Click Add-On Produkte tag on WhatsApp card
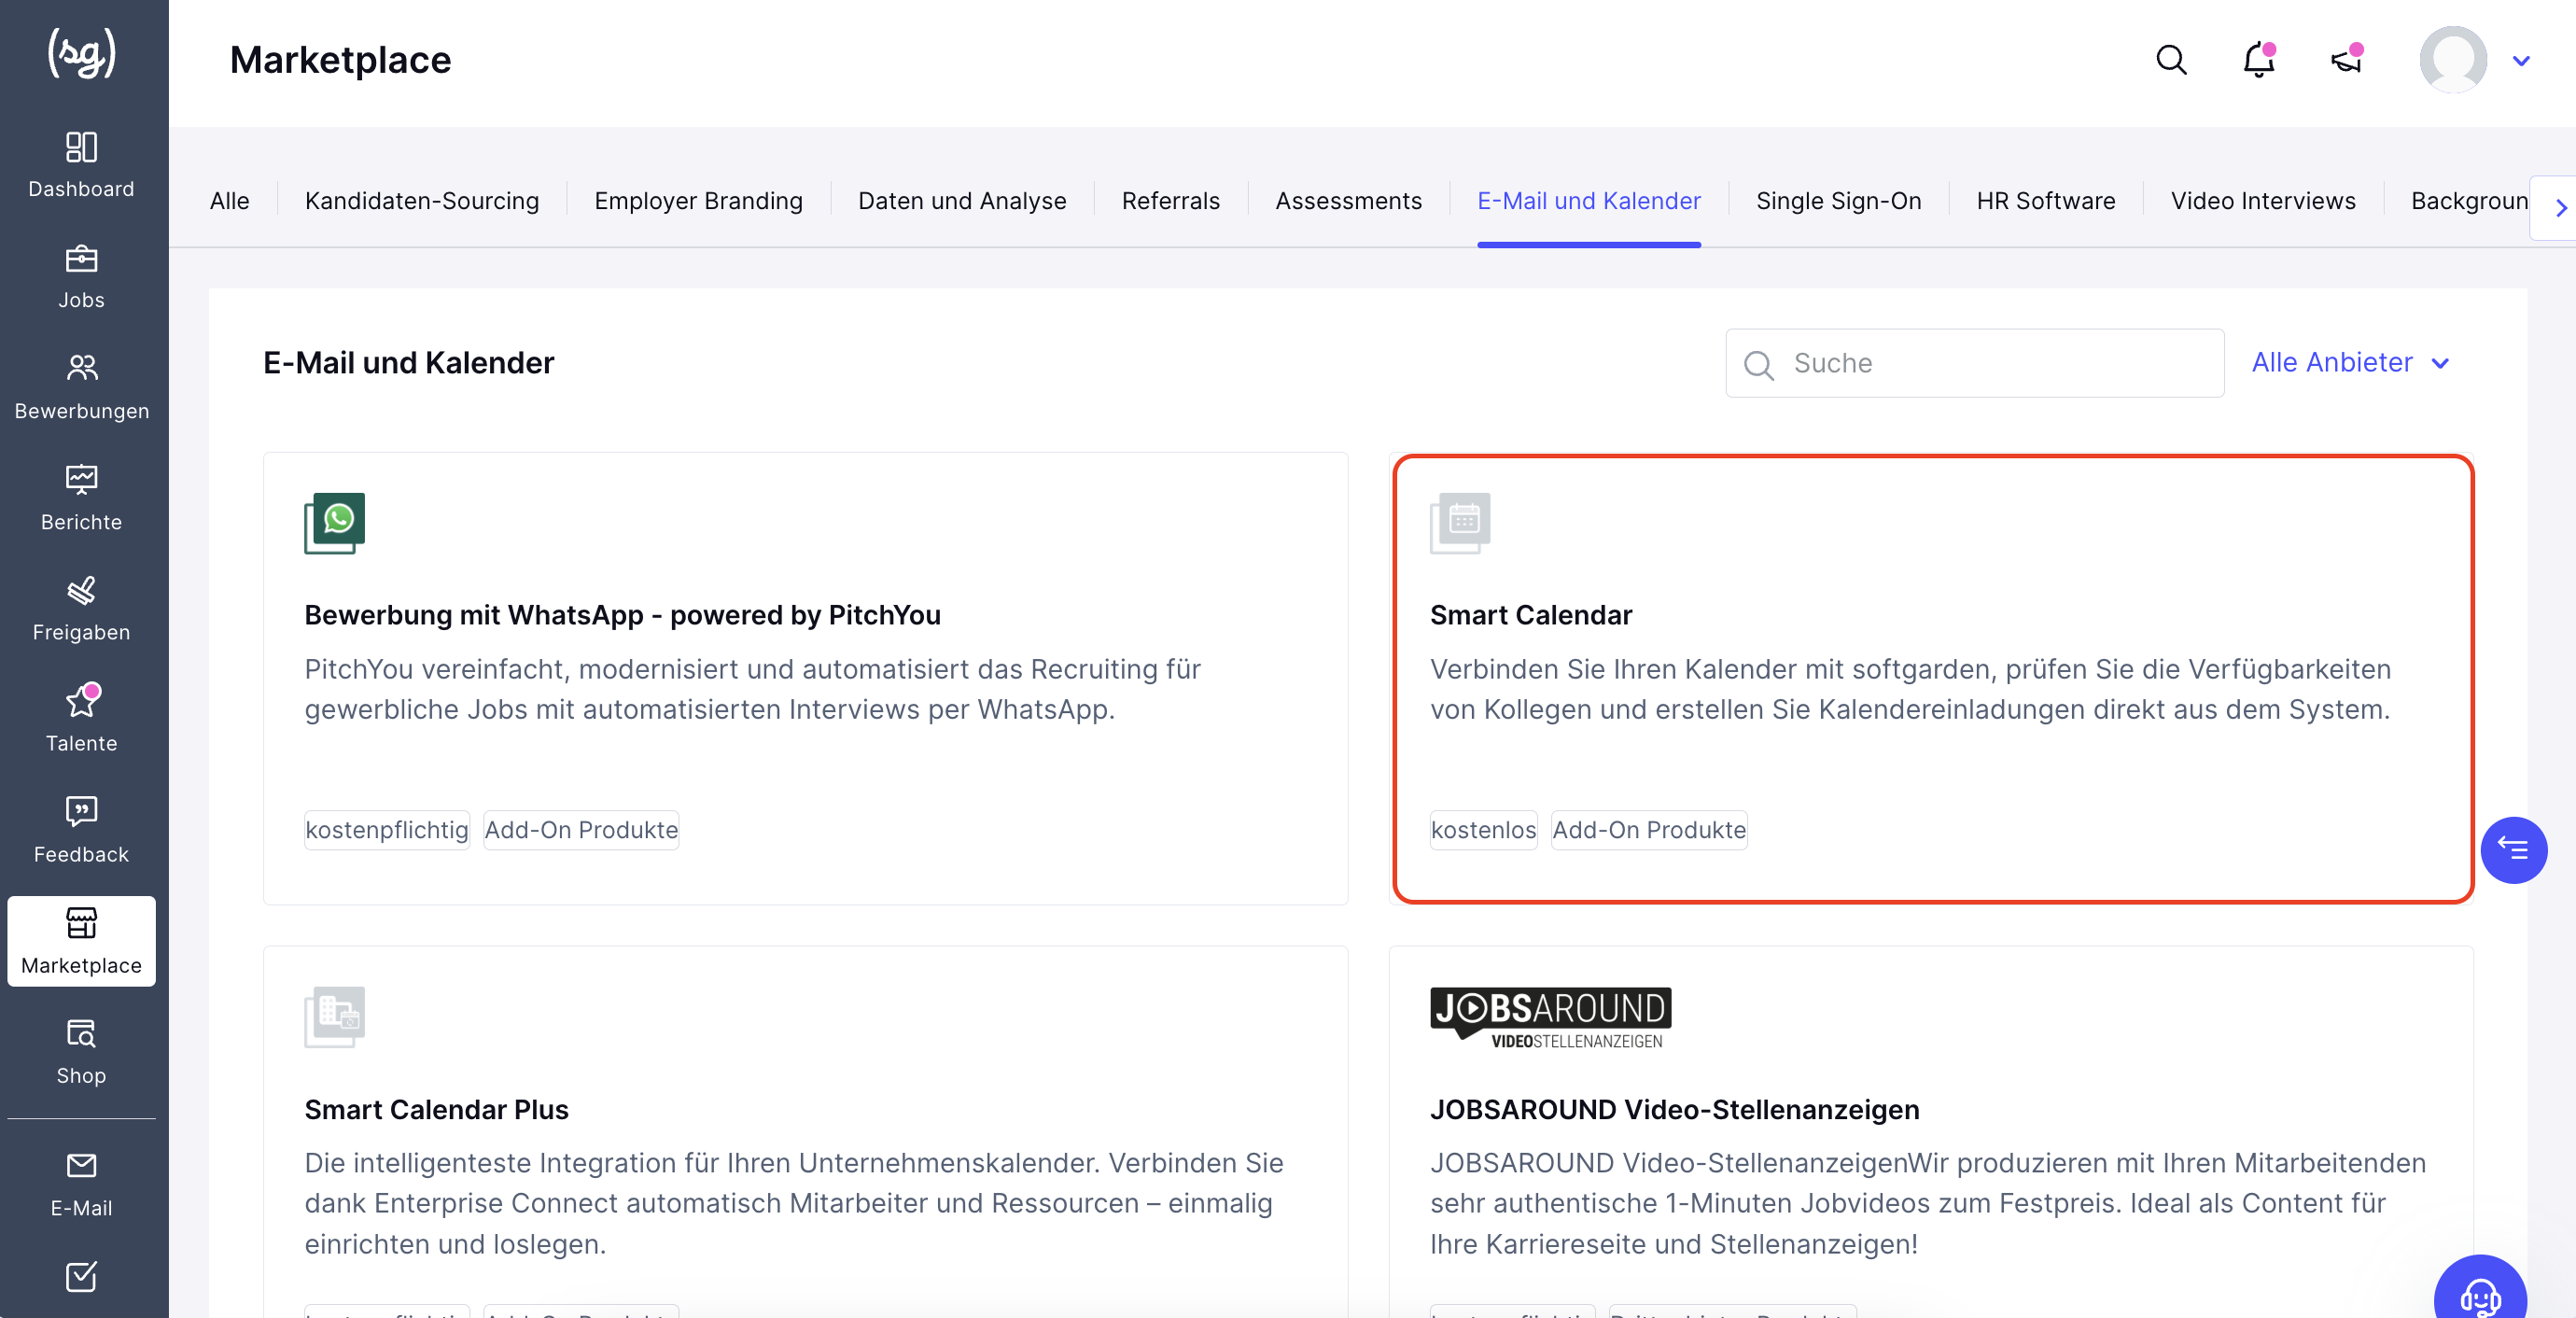The height and width of the screenshot is (1318, 2576). [x=581, y=830]
